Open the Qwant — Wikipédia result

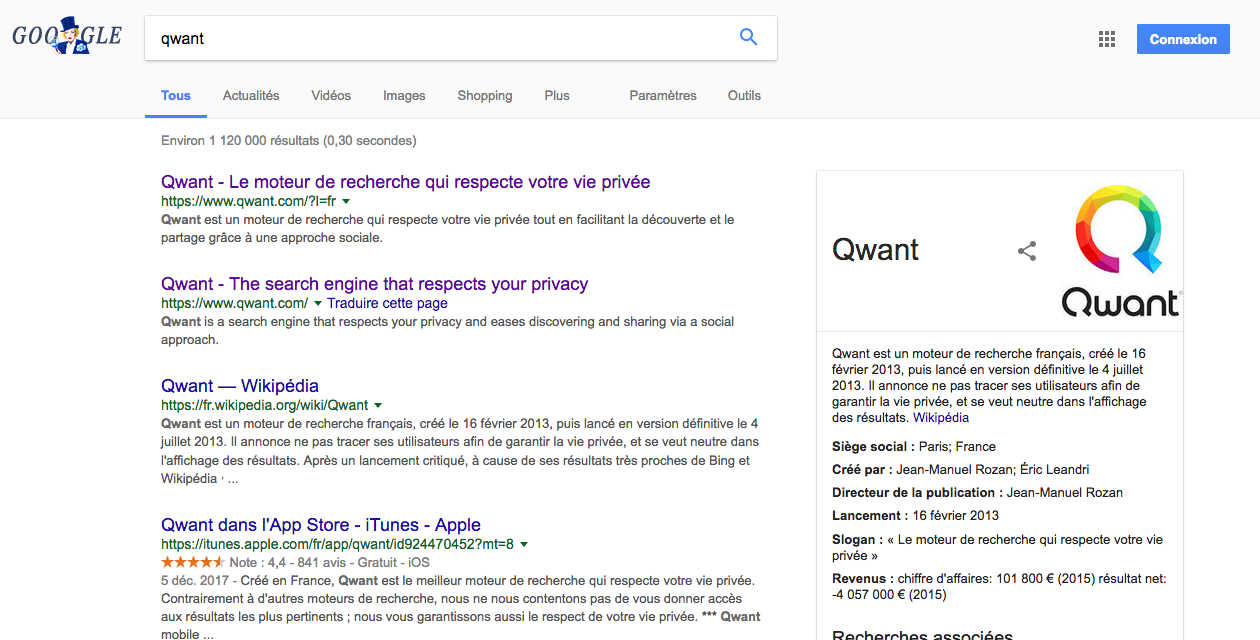point(240,386)
